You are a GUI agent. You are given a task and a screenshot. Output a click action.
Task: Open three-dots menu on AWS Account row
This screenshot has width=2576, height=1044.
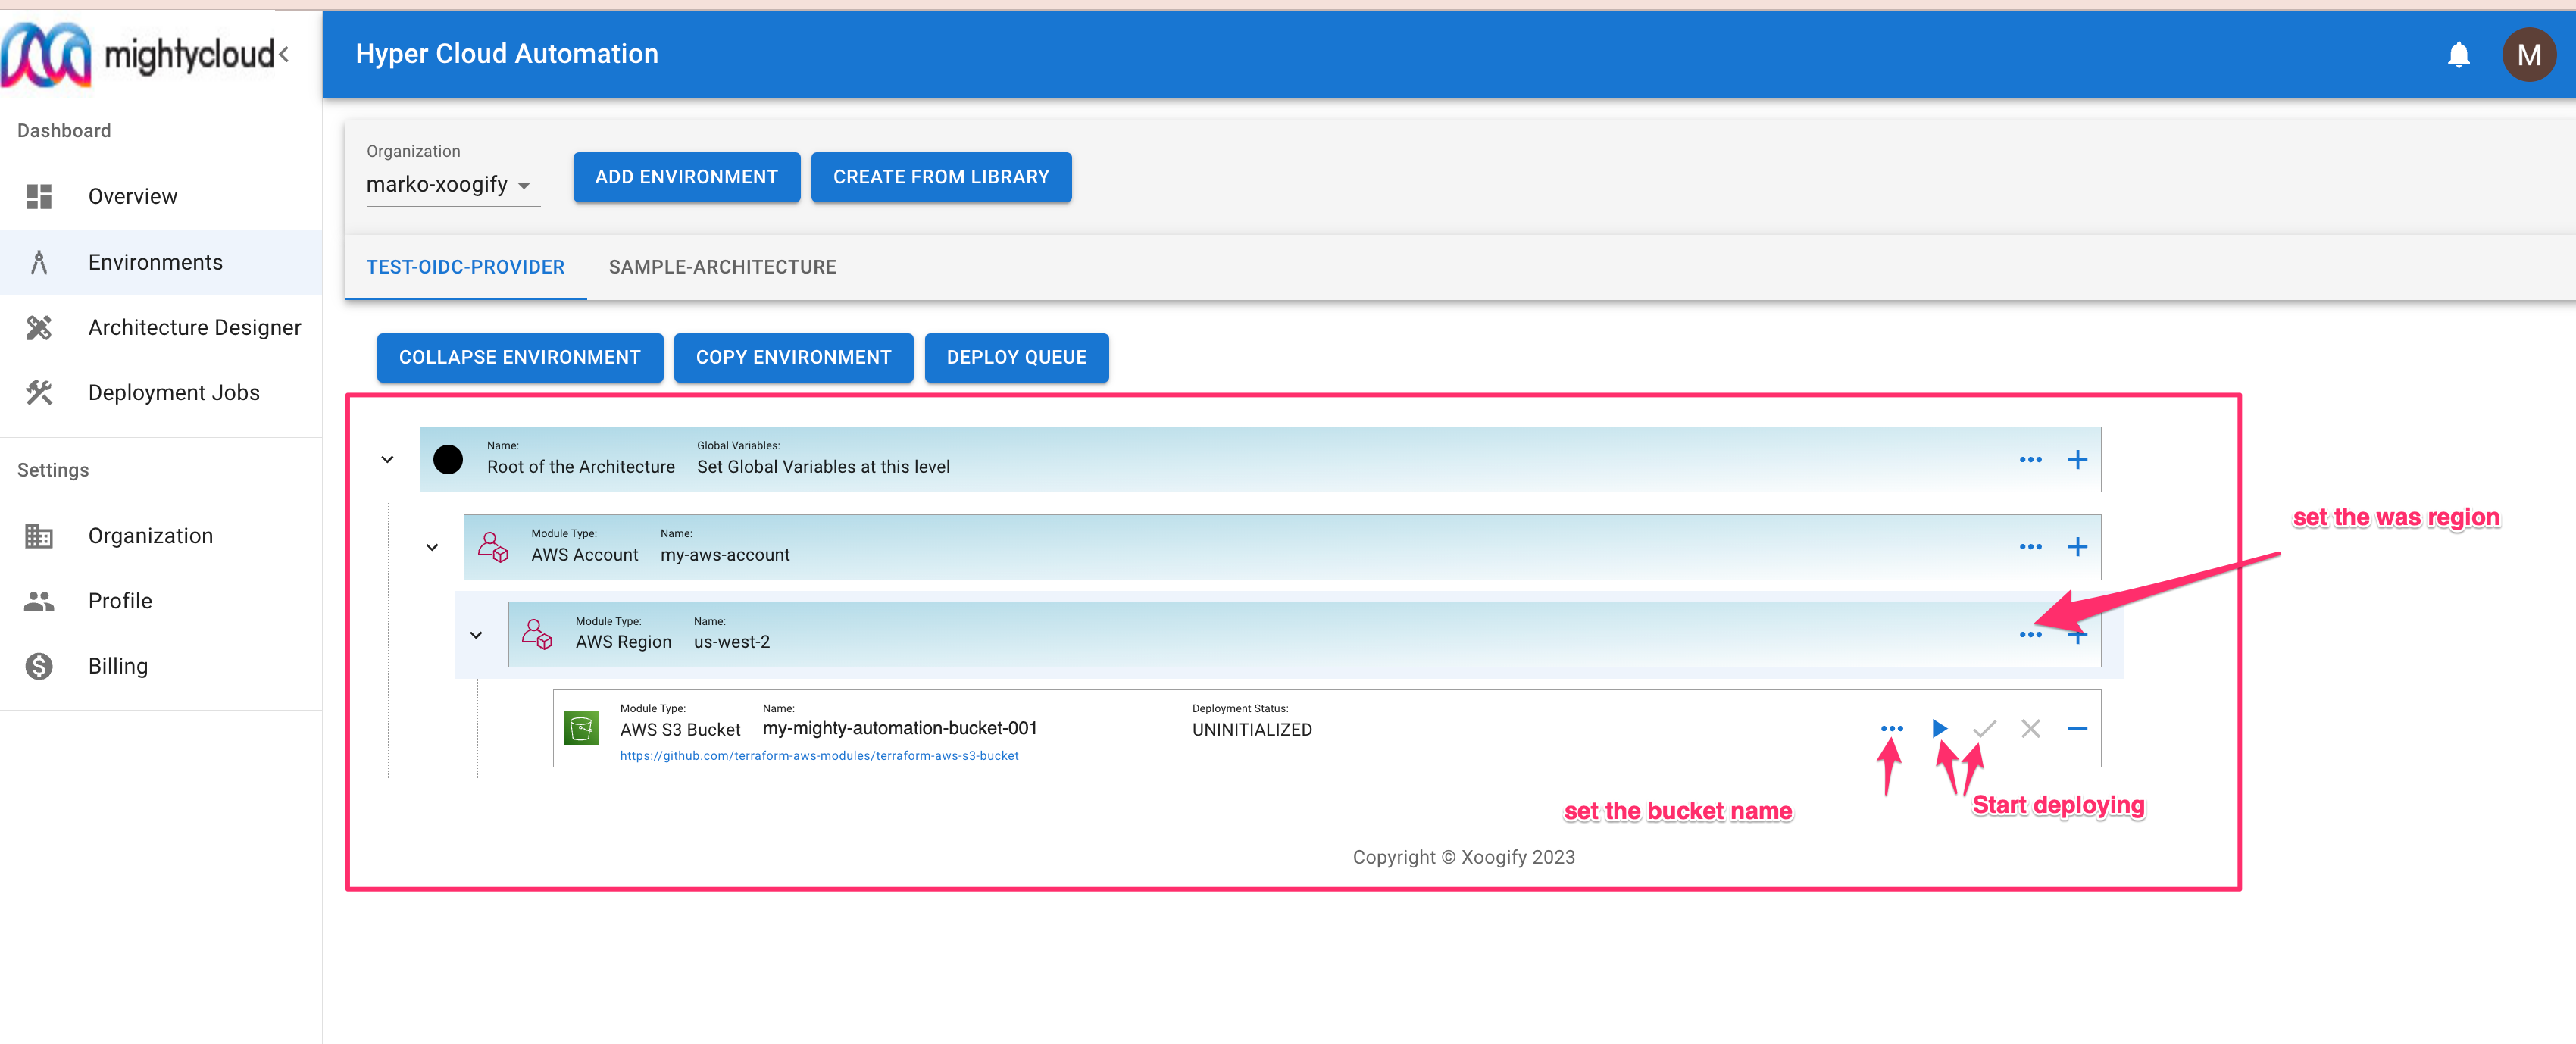(2030, 547)
